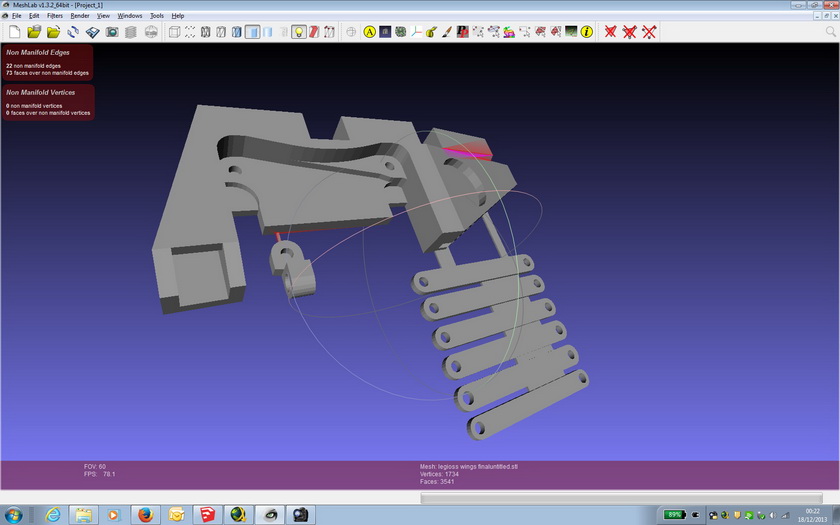This screenshot has width=840, height=525.
Task: Launch Internet Explorer from taskbar
Action: [x=52, y=515]
